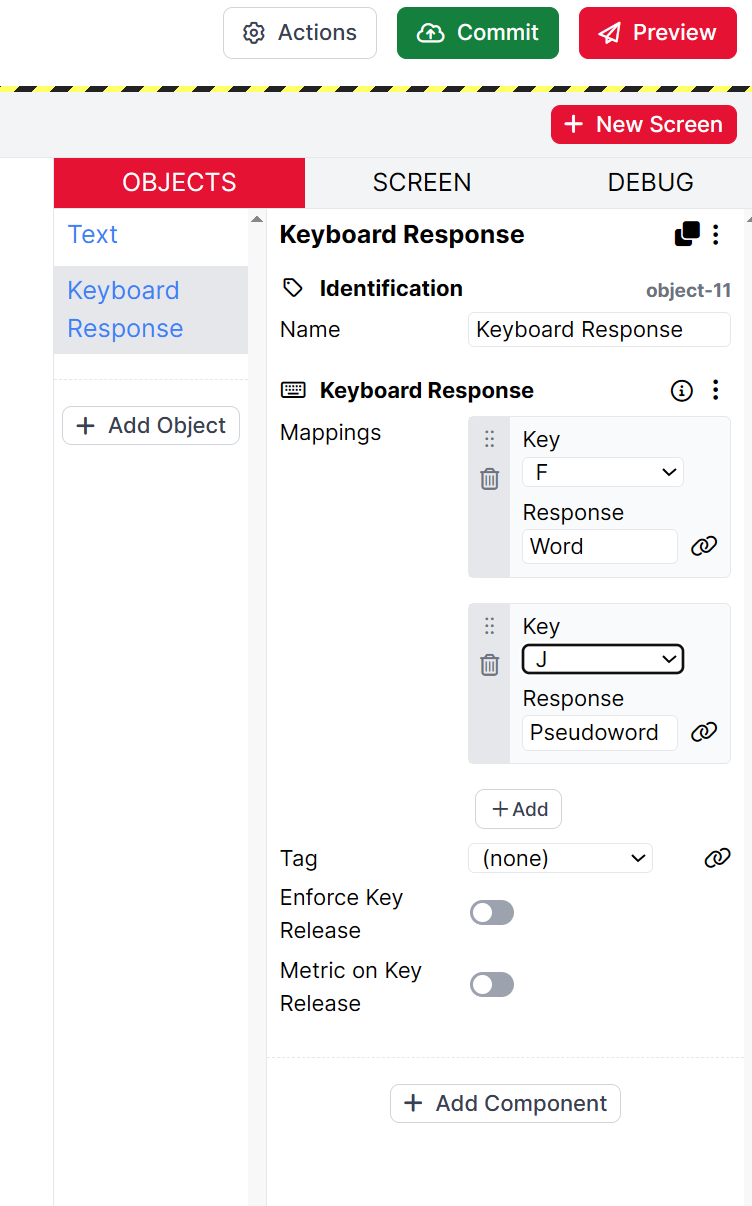Delete the F key mapping
Image resolution: width=752 pixels, height=1206 pixels.
coord(489,479)
